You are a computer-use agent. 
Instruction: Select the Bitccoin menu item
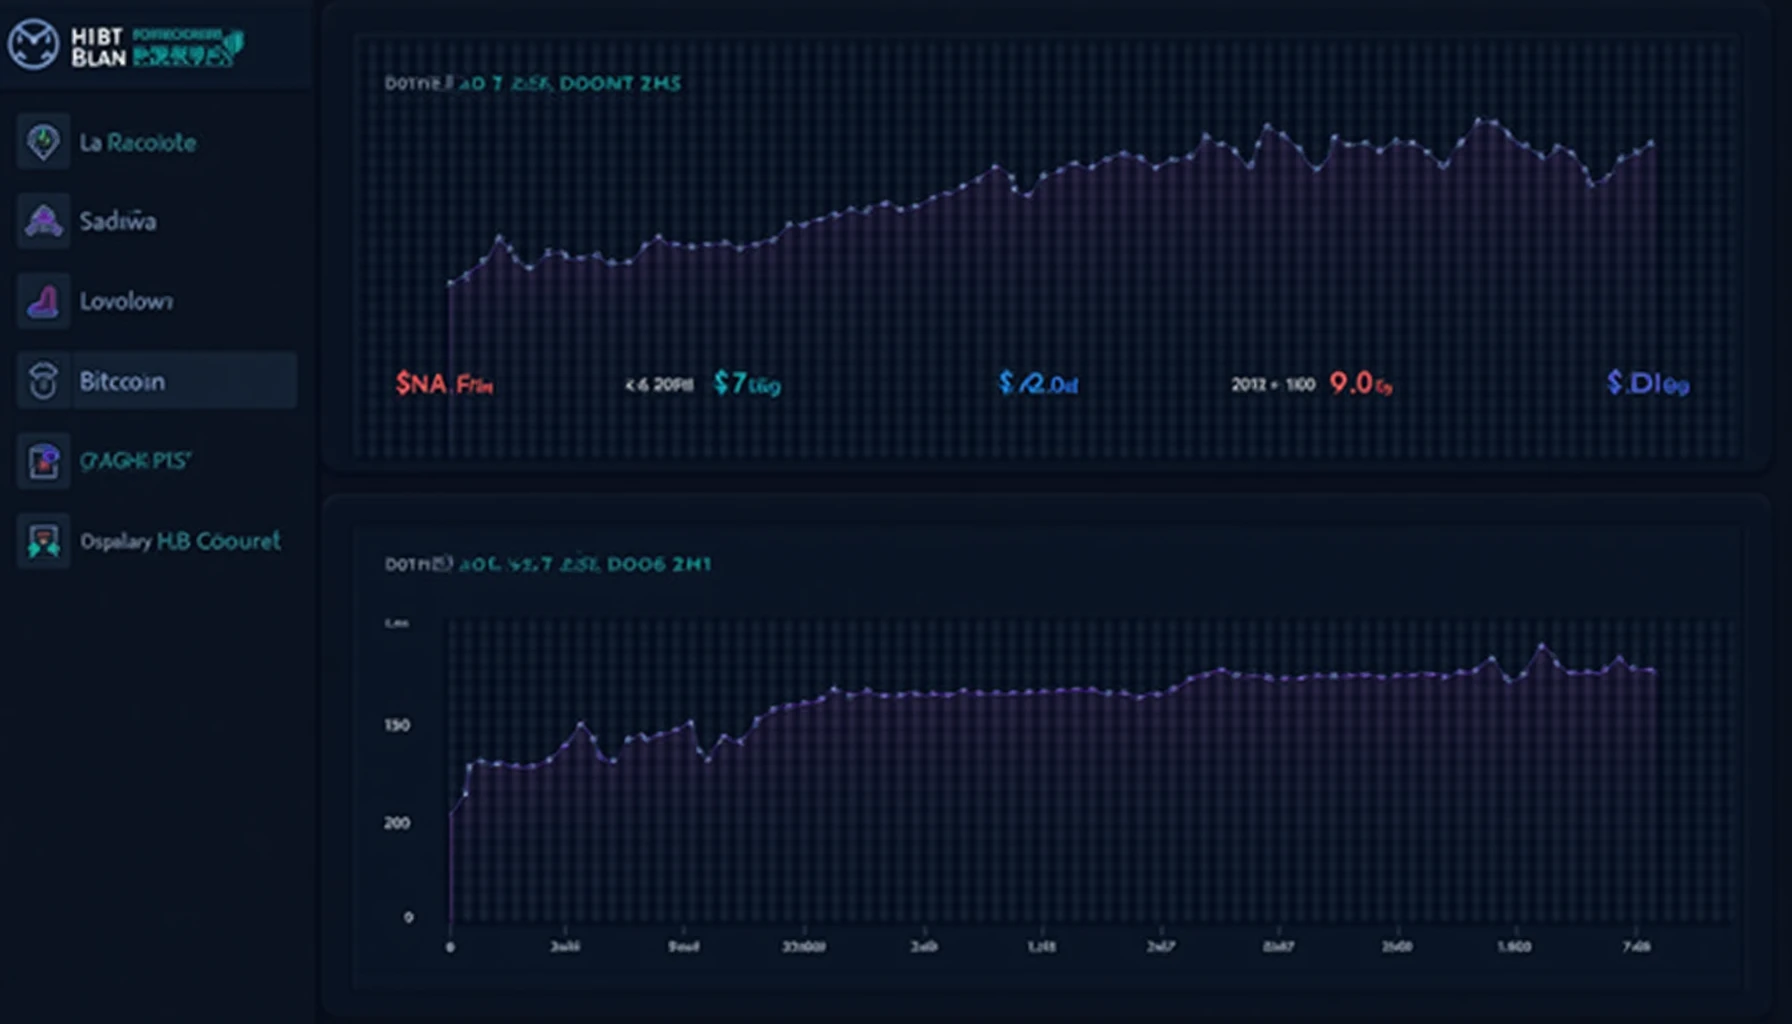pyautogui.click(x=156, y=381)
